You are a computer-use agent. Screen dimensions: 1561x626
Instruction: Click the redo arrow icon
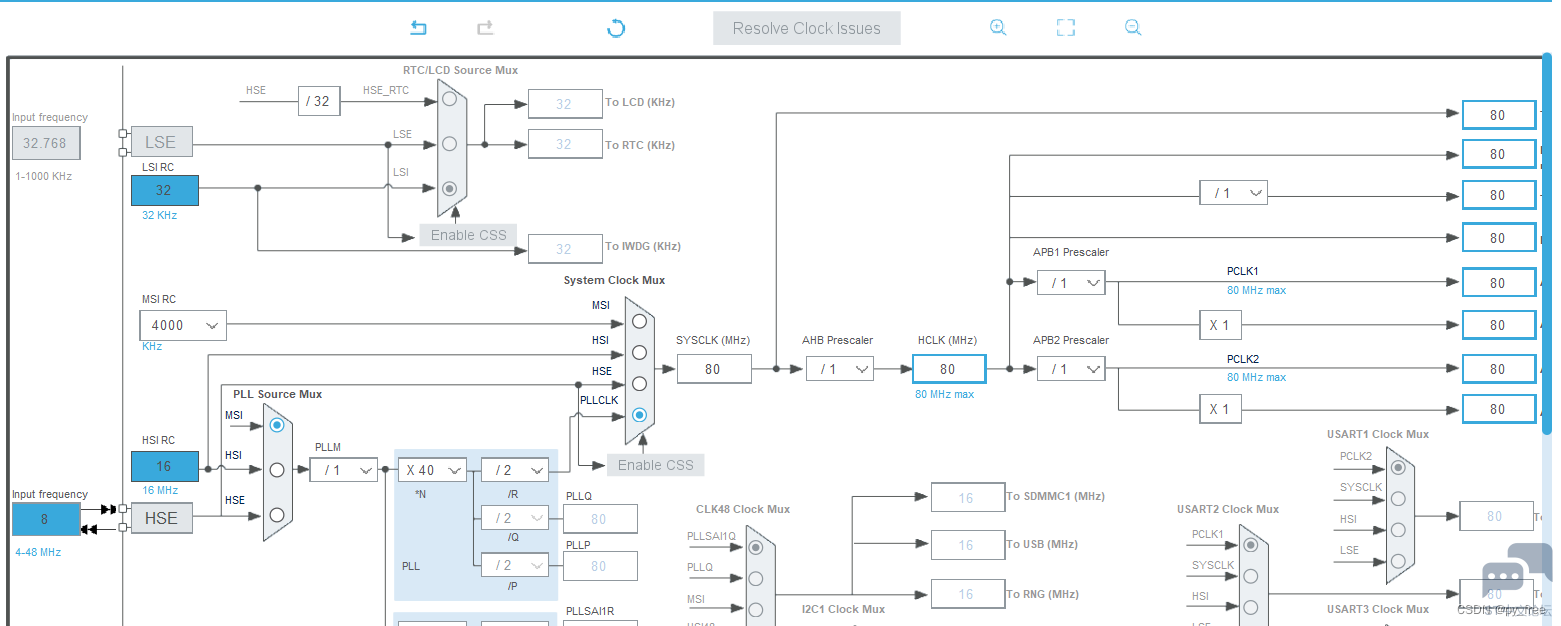pos(485,28)
